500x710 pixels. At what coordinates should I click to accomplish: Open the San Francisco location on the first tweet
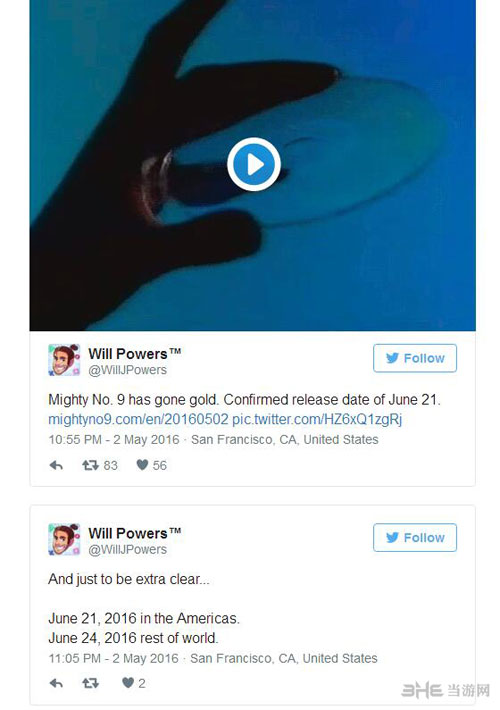click(284, 440)
